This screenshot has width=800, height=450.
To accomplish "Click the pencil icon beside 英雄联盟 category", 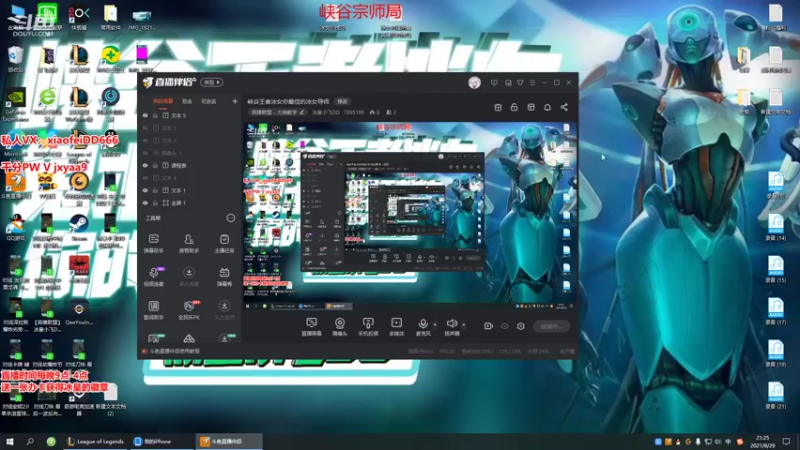I will (302, 112).
